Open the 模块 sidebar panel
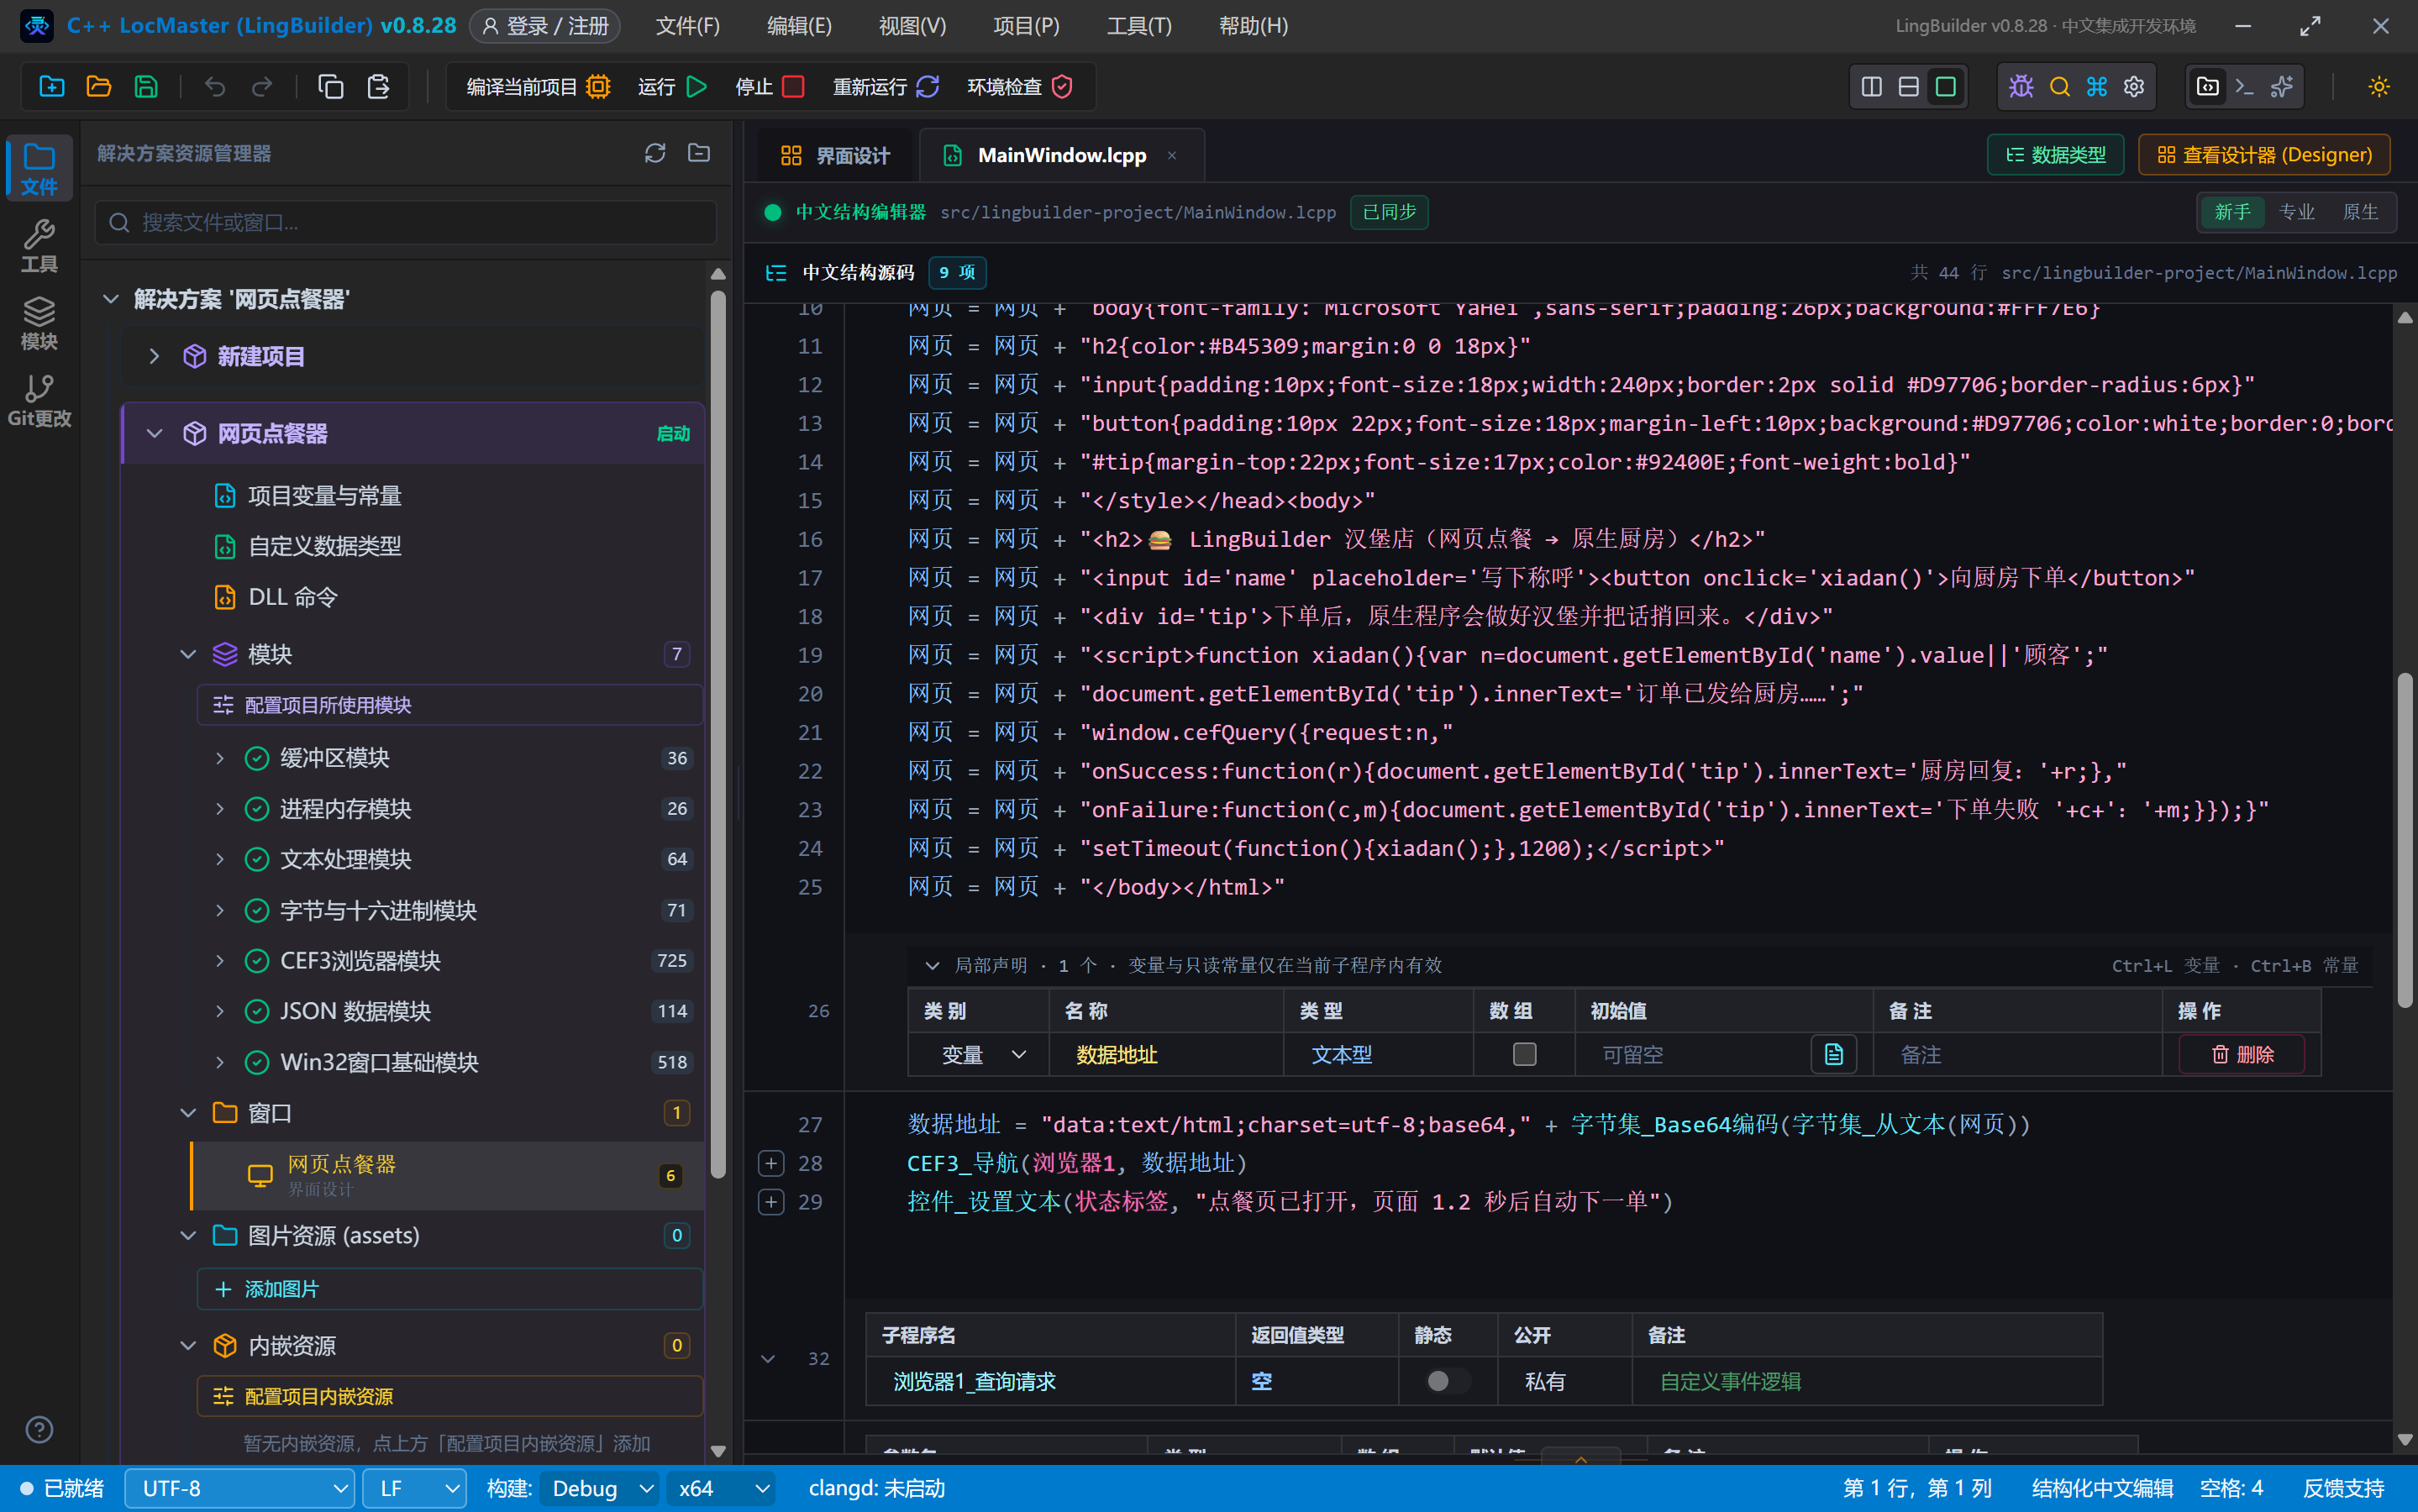 39,323
